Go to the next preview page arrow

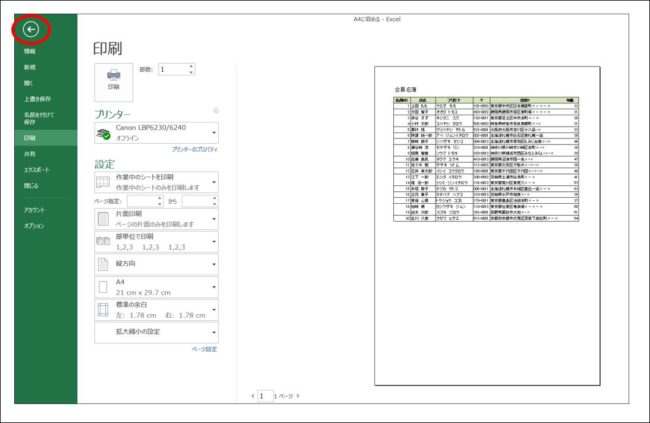click(298, 396)
